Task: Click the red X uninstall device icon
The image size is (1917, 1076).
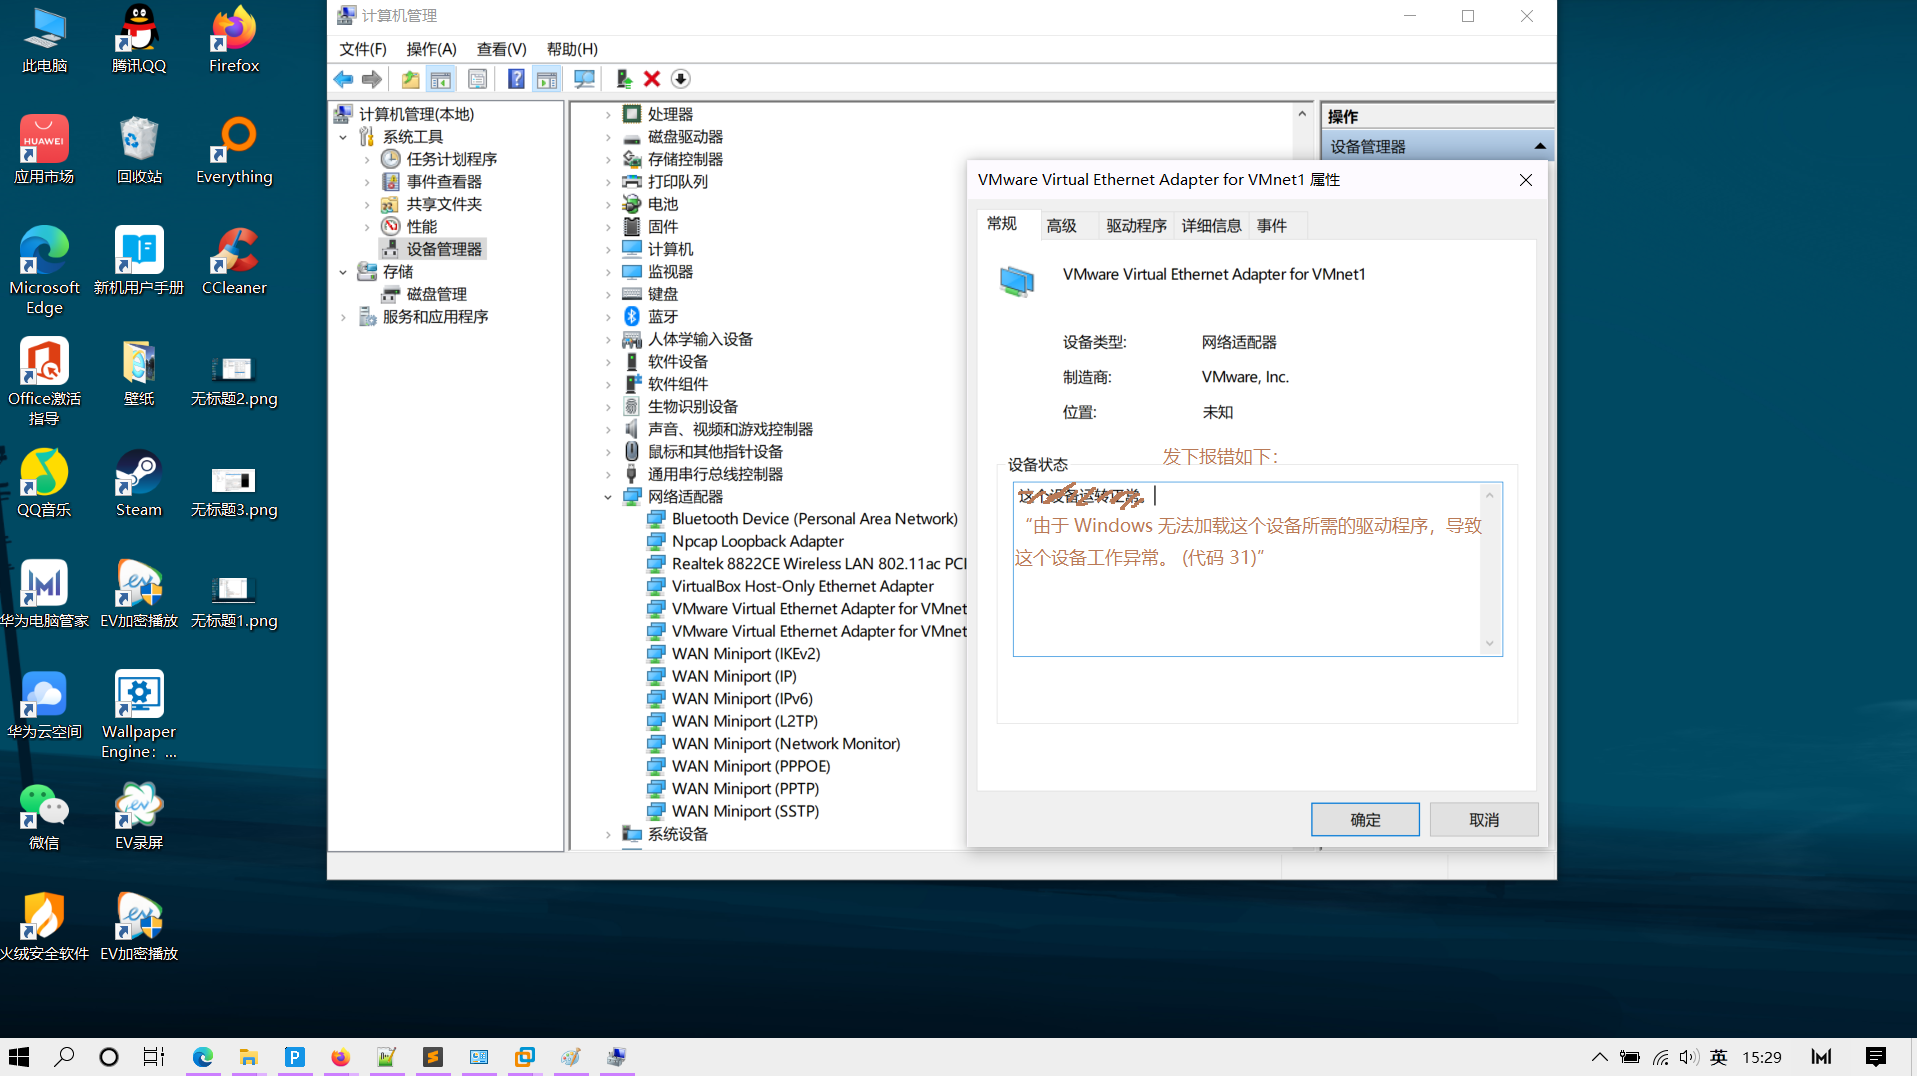Action: coord(652,79)
